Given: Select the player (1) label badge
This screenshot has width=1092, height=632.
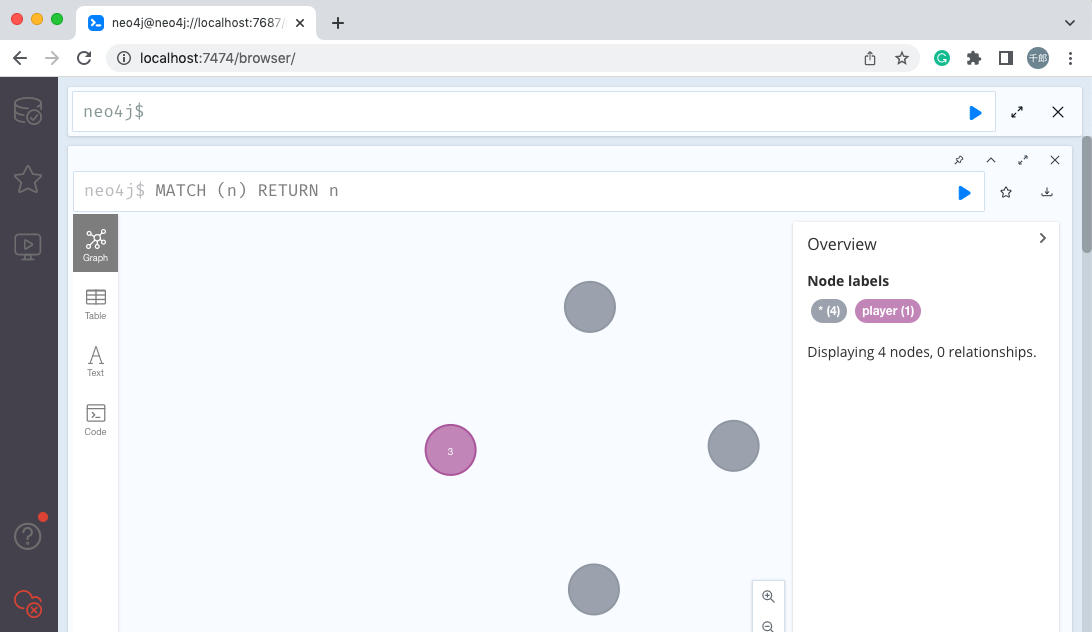Looking at the screenshot, I should pos(888,311).
